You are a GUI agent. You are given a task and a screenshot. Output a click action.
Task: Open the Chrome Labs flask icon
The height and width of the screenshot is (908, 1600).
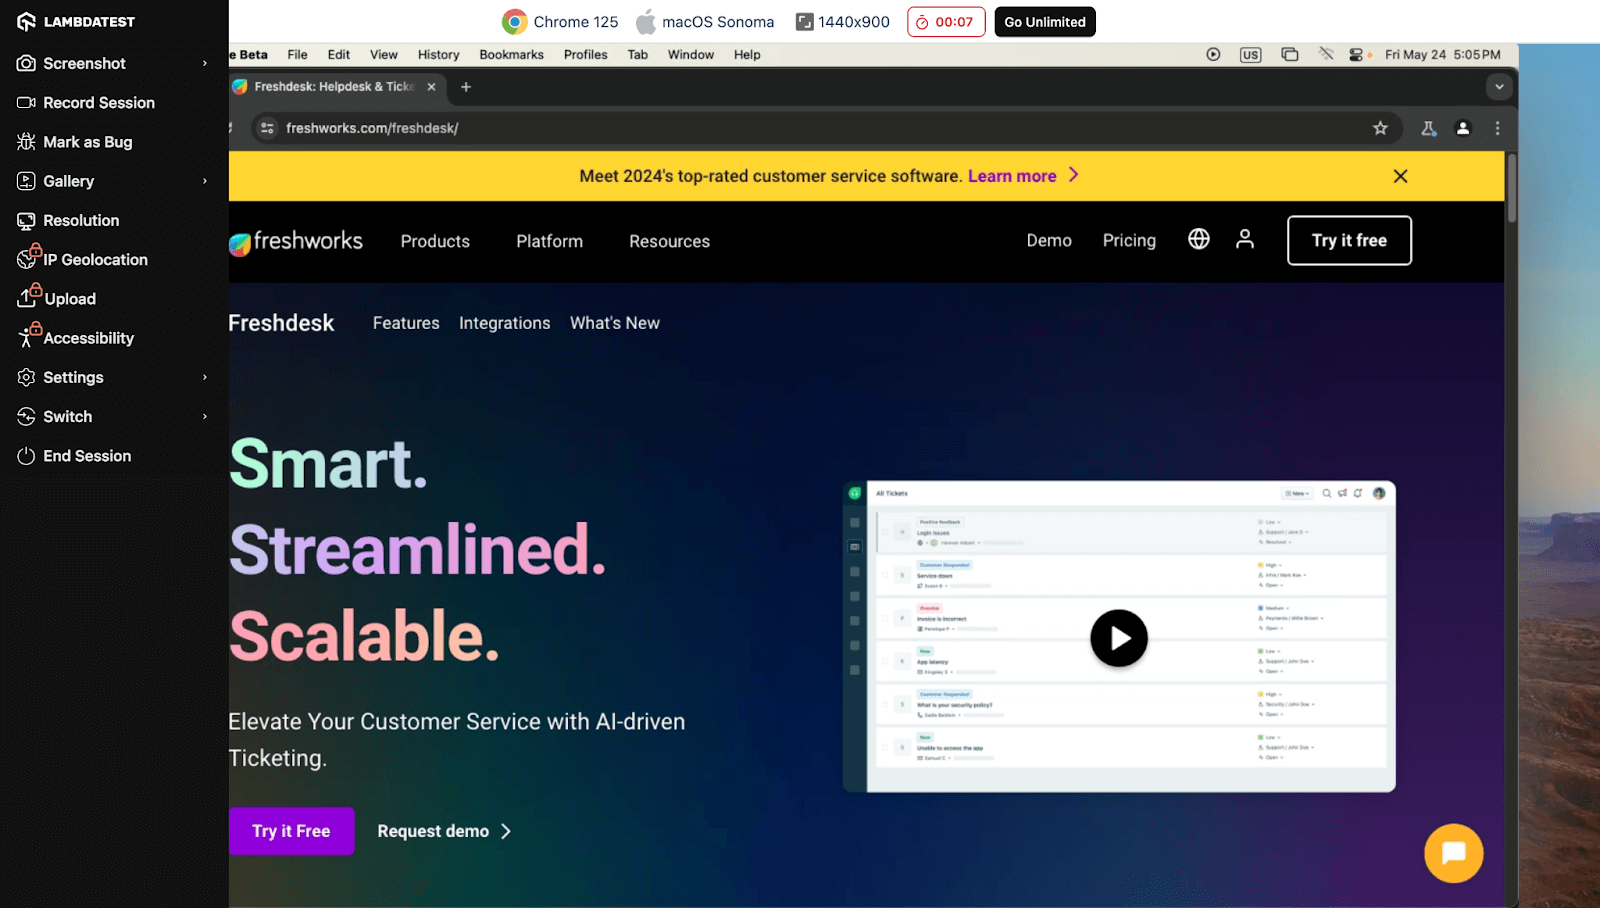[1429, 128]
